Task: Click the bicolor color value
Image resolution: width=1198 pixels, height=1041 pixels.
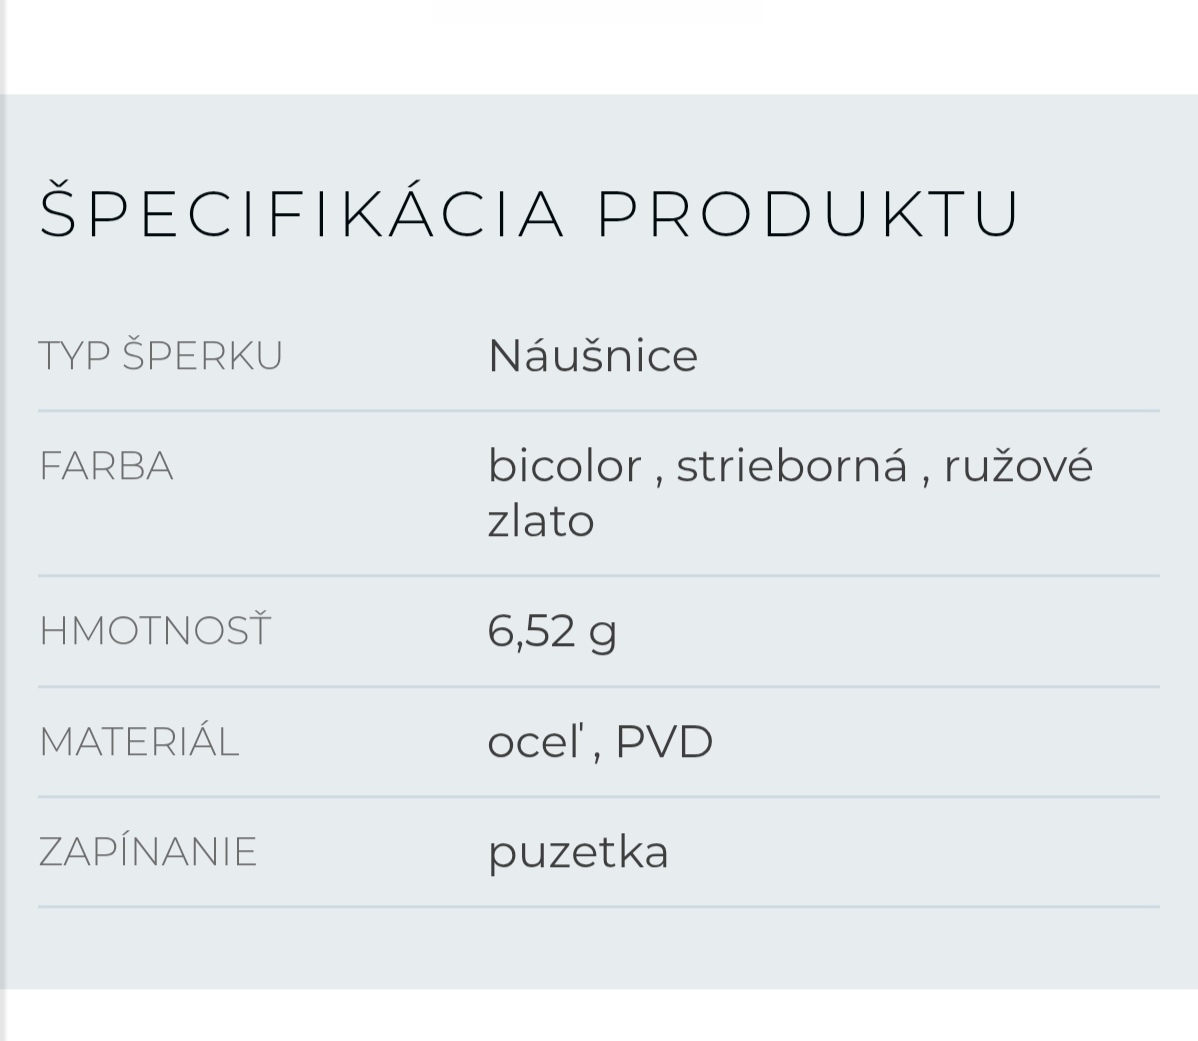Action: point(564,466)
